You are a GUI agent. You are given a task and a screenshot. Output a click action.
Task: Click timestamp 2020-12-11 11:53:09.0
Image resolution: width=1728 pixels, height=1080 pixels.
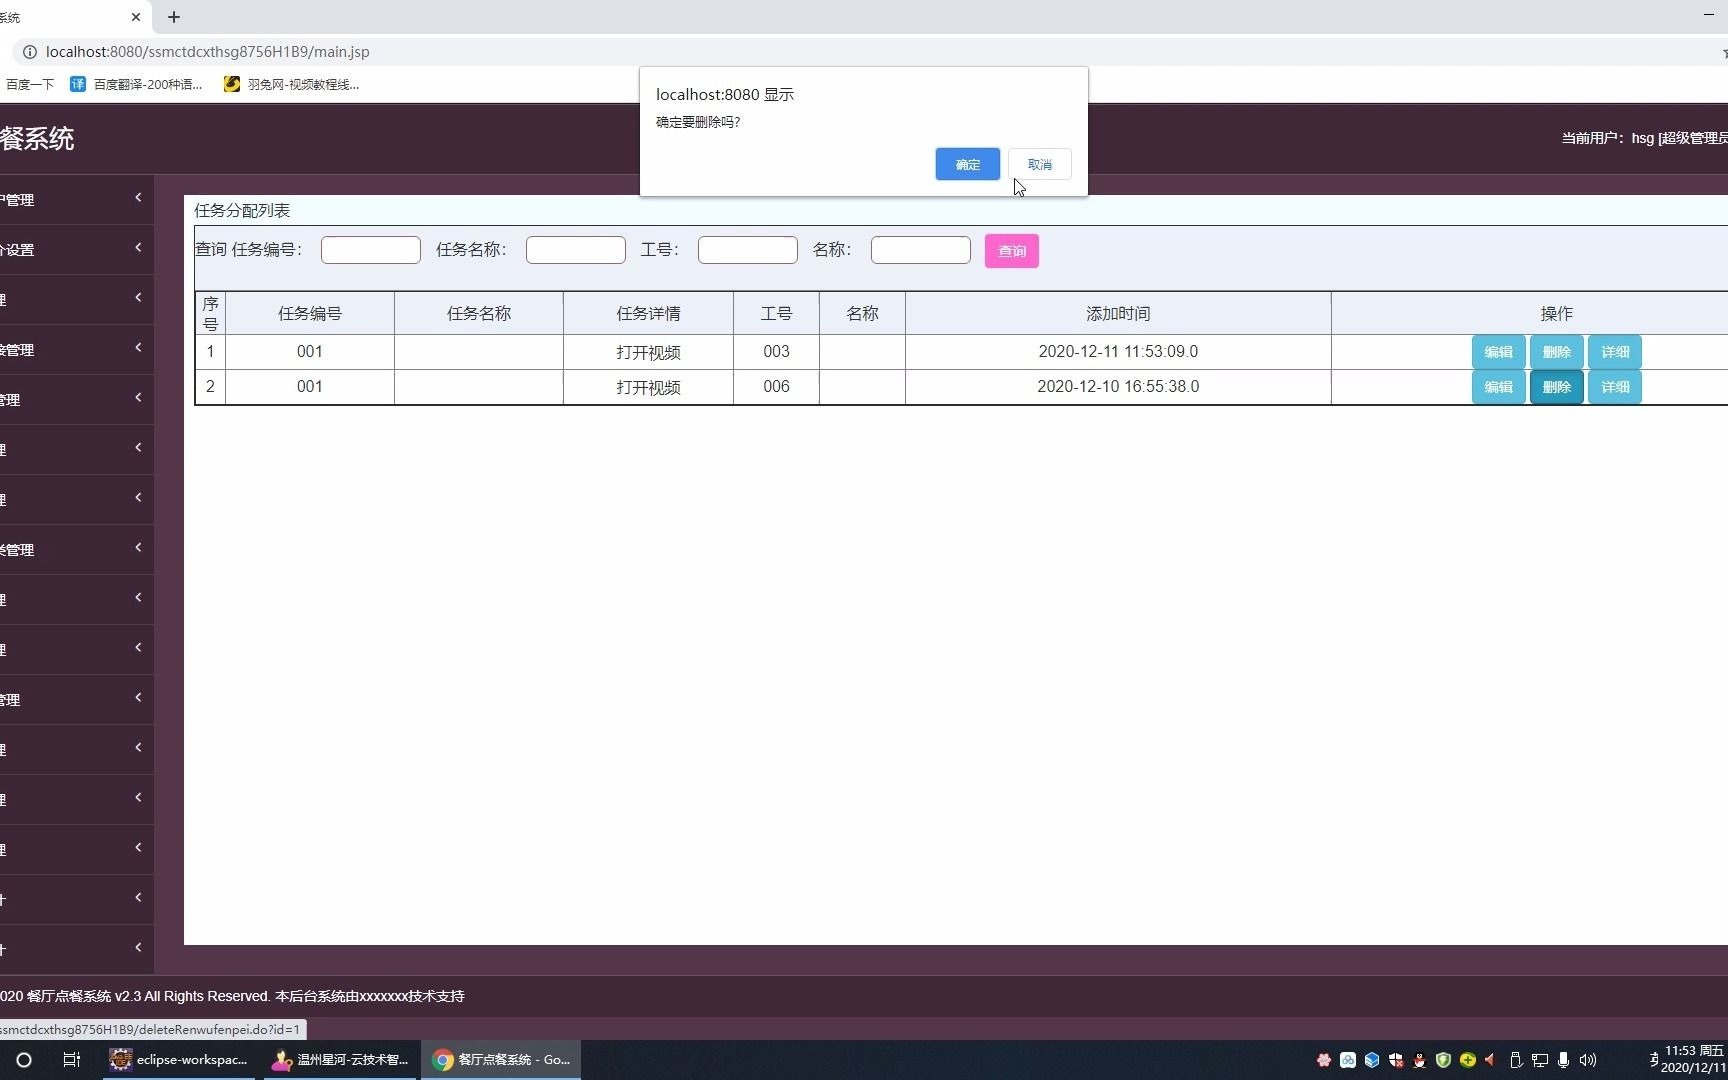[1118, 352]
